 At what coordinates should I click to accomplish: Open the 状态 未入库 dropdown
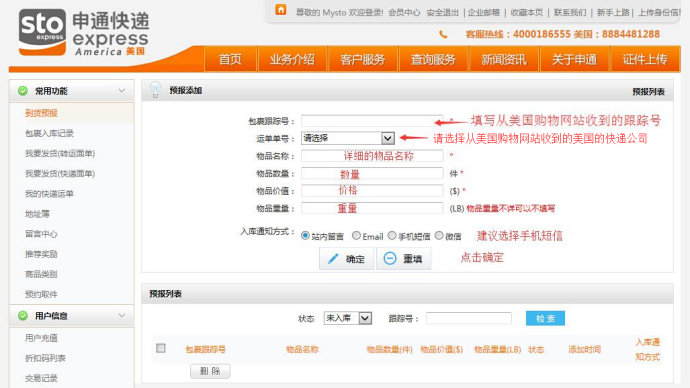348,318
